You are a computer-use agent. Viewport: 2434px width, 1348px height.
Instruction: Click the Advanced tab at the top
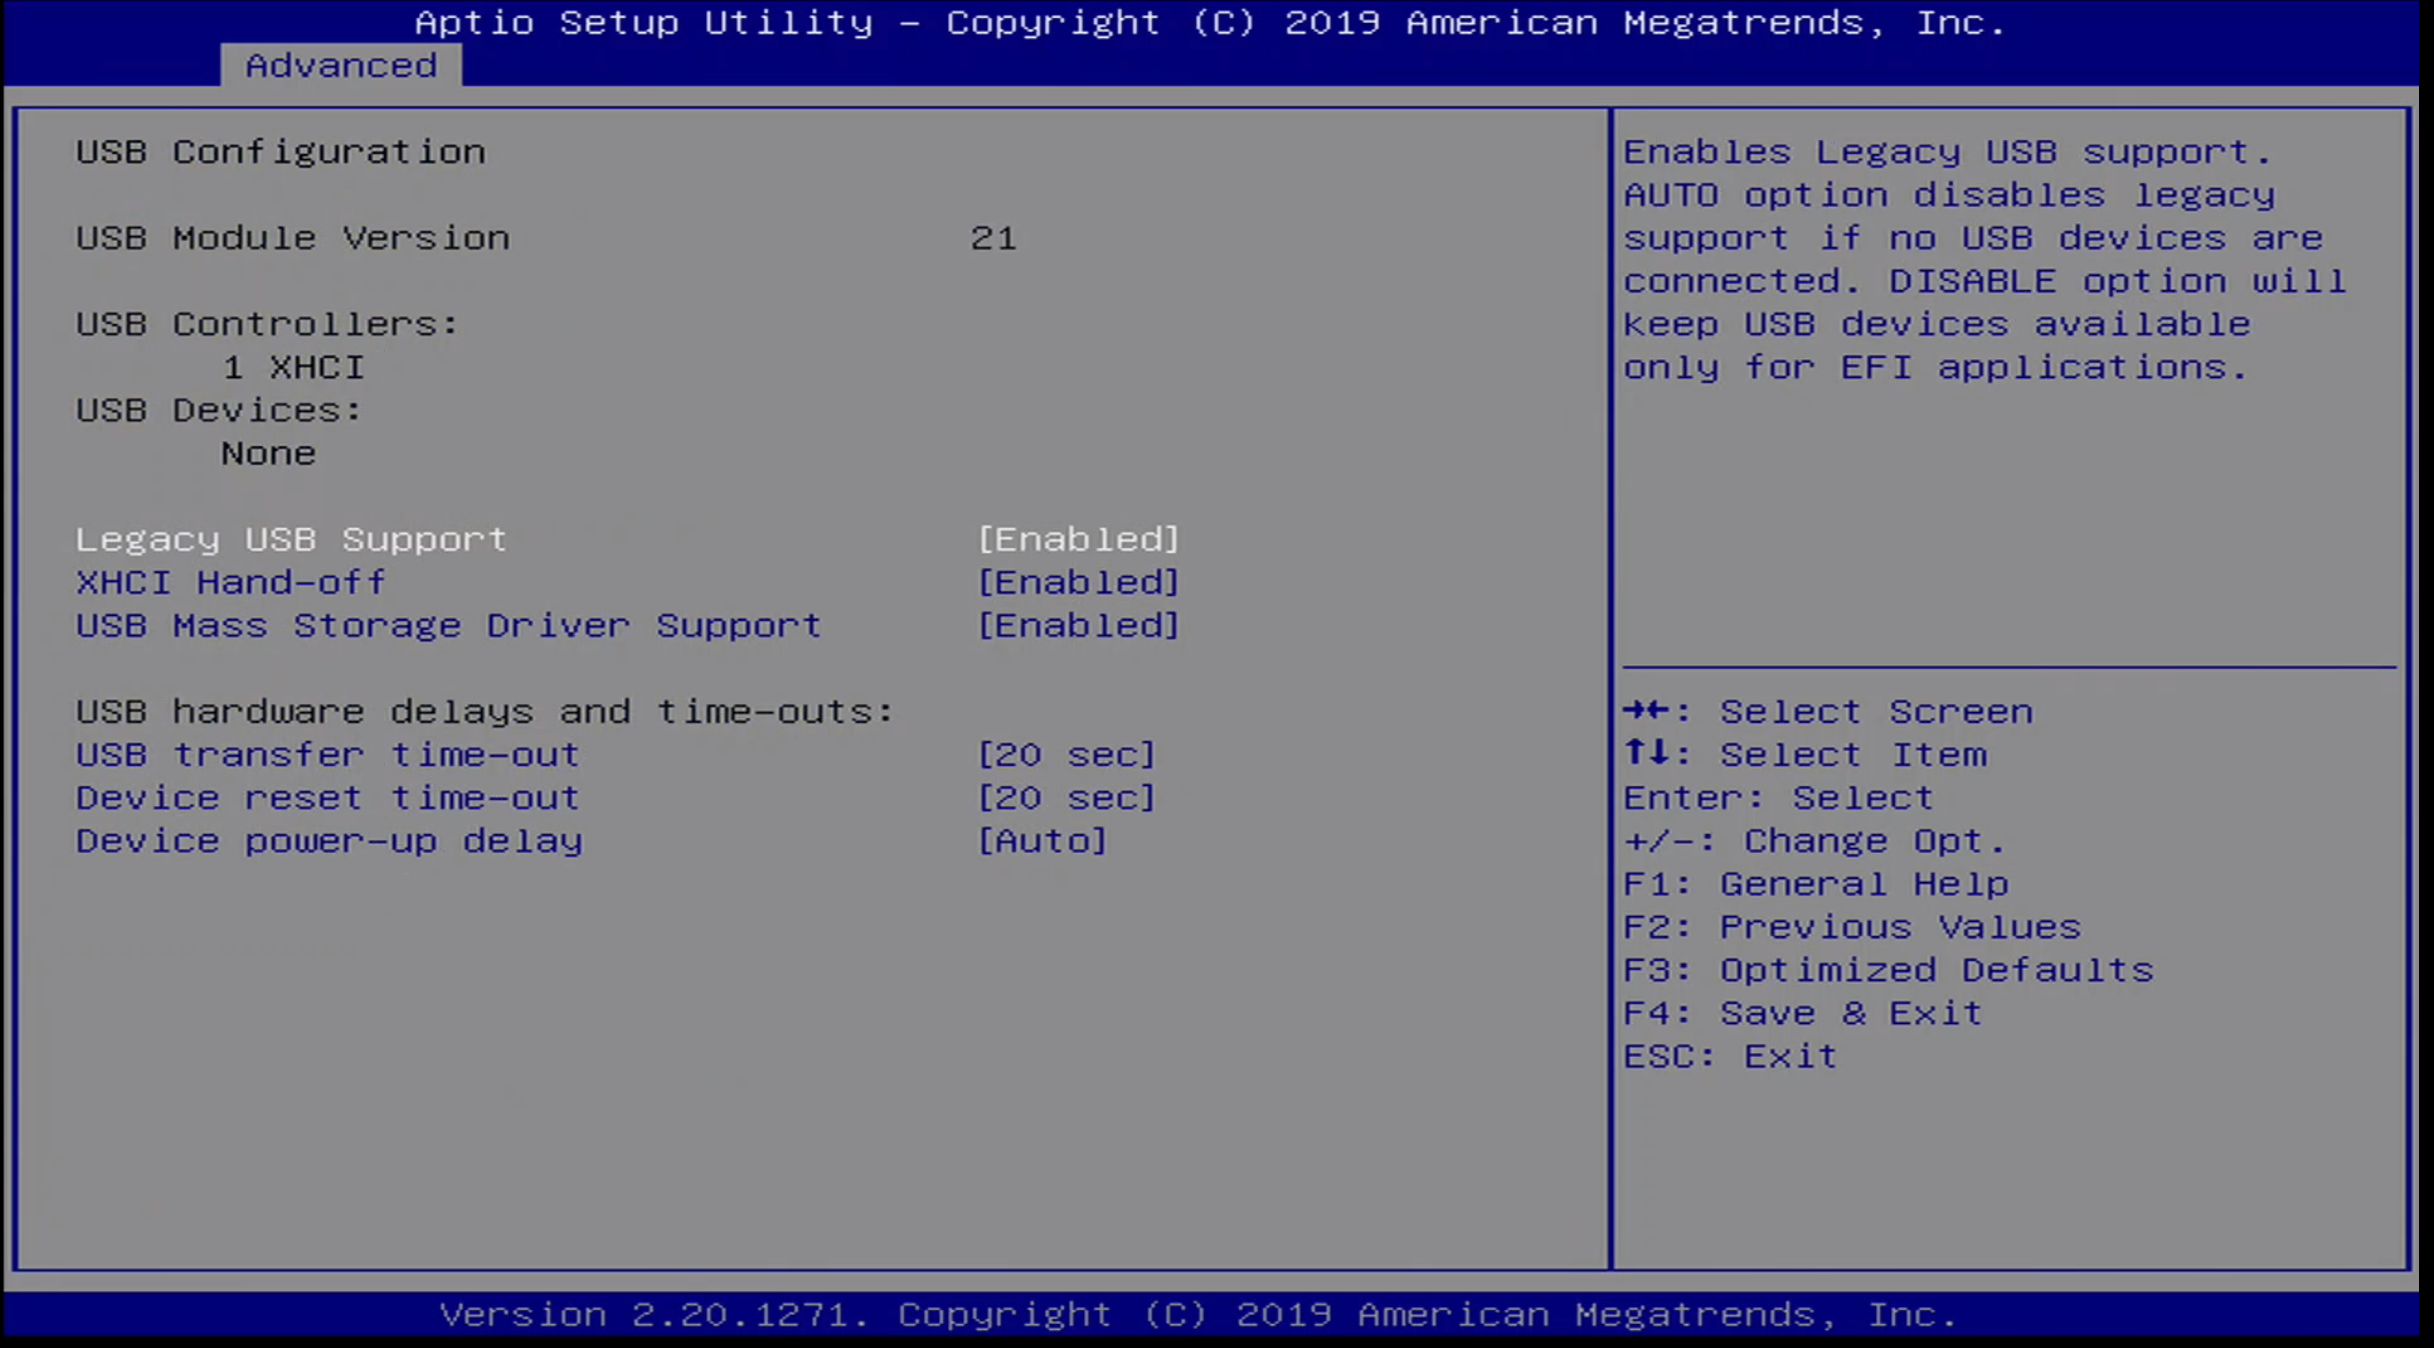tap(340, 65)
